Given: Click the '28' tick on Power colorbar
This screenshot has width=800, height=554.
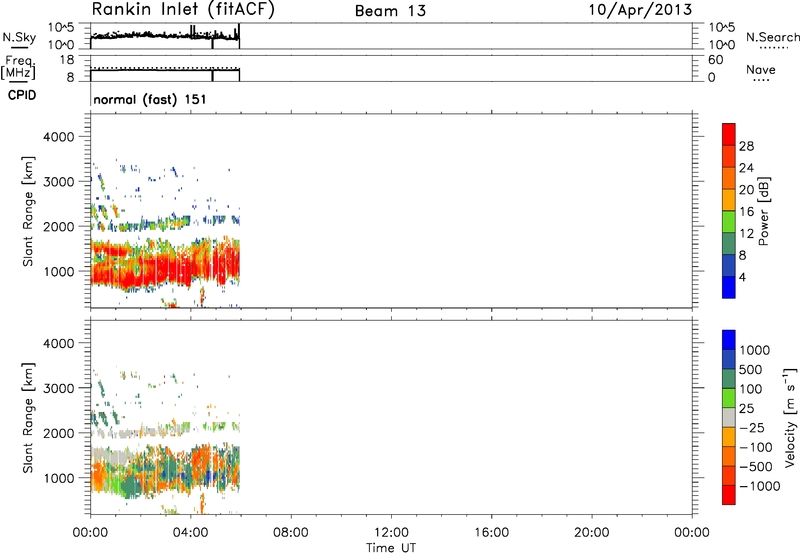Looking at the screenshot, I should click(746, 146).
